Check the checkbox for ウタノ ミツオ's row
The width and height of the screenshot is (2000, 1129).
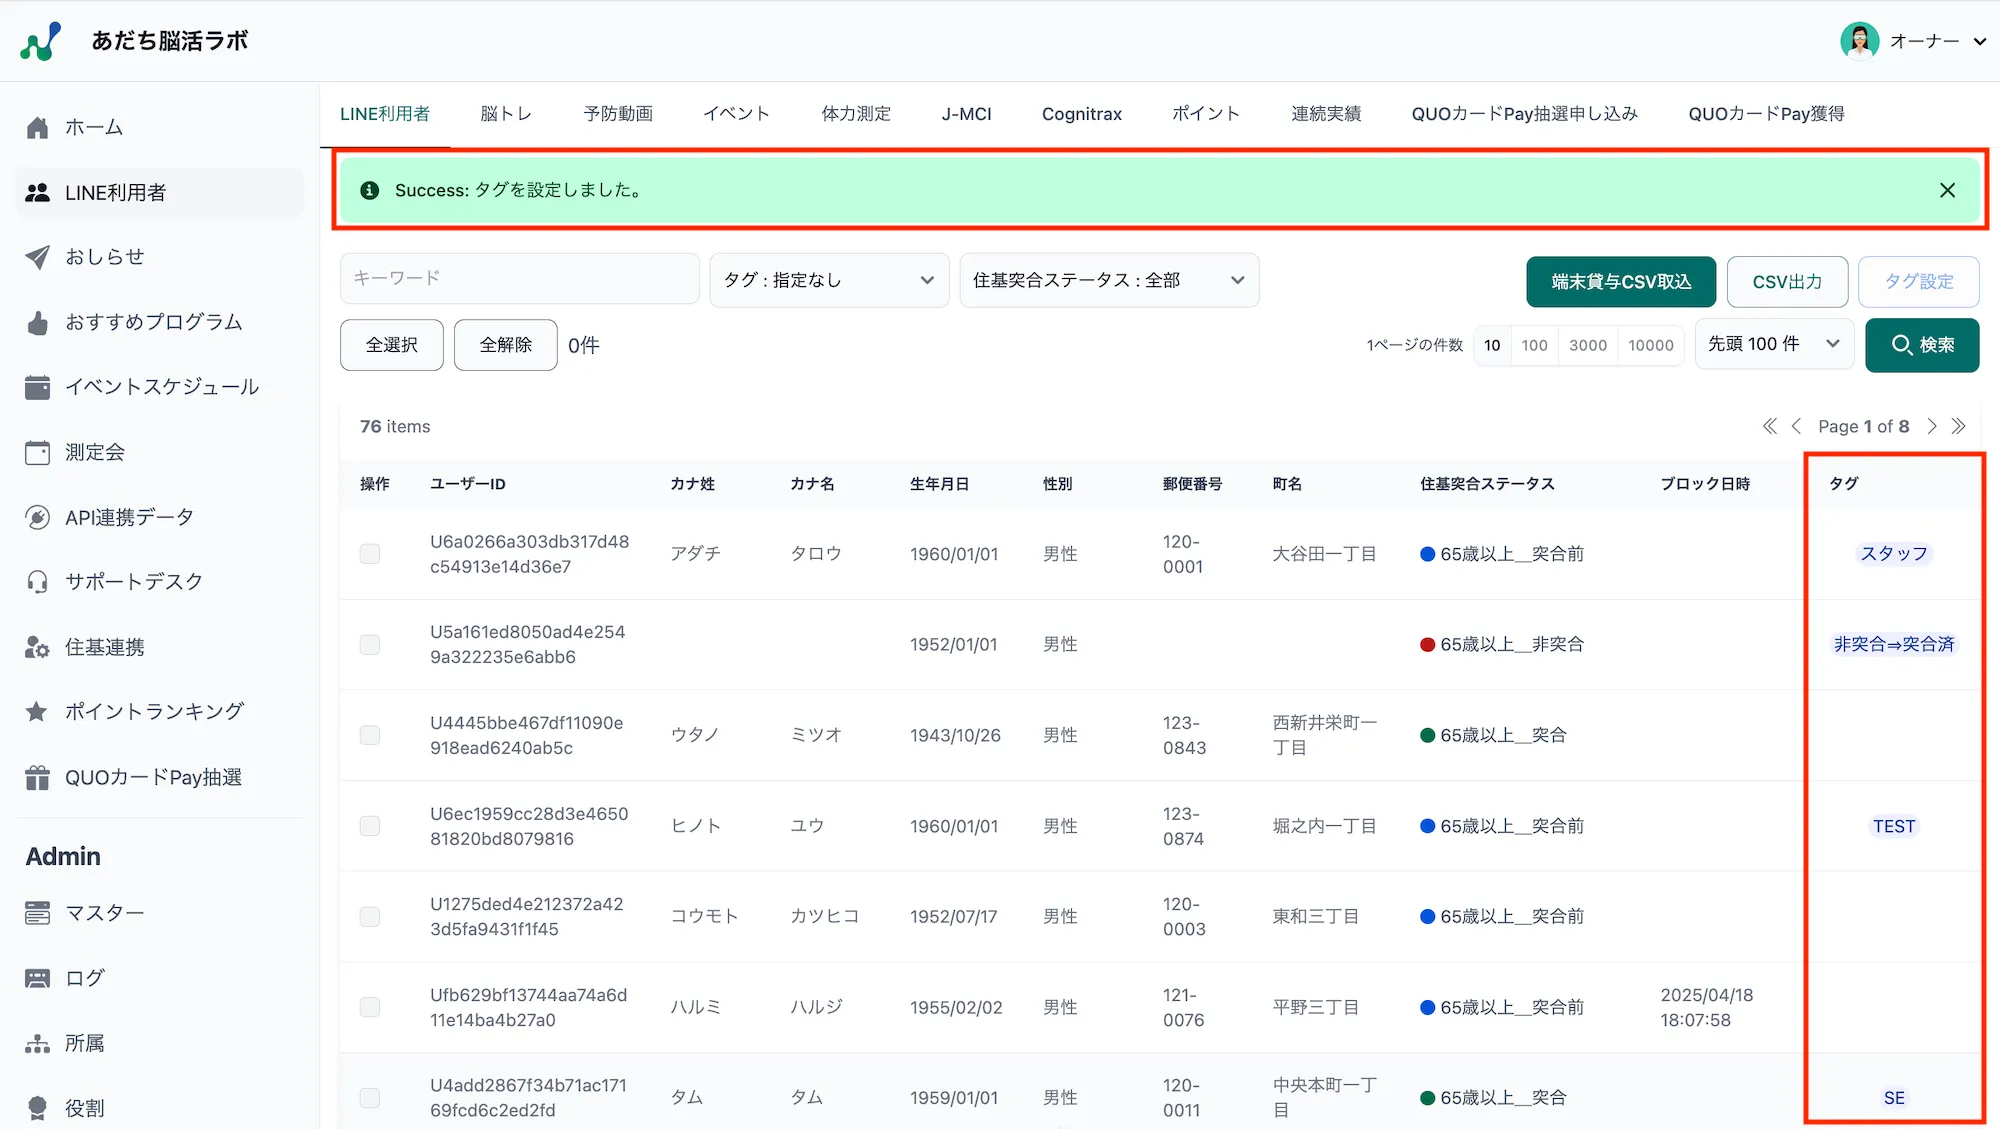370,735
